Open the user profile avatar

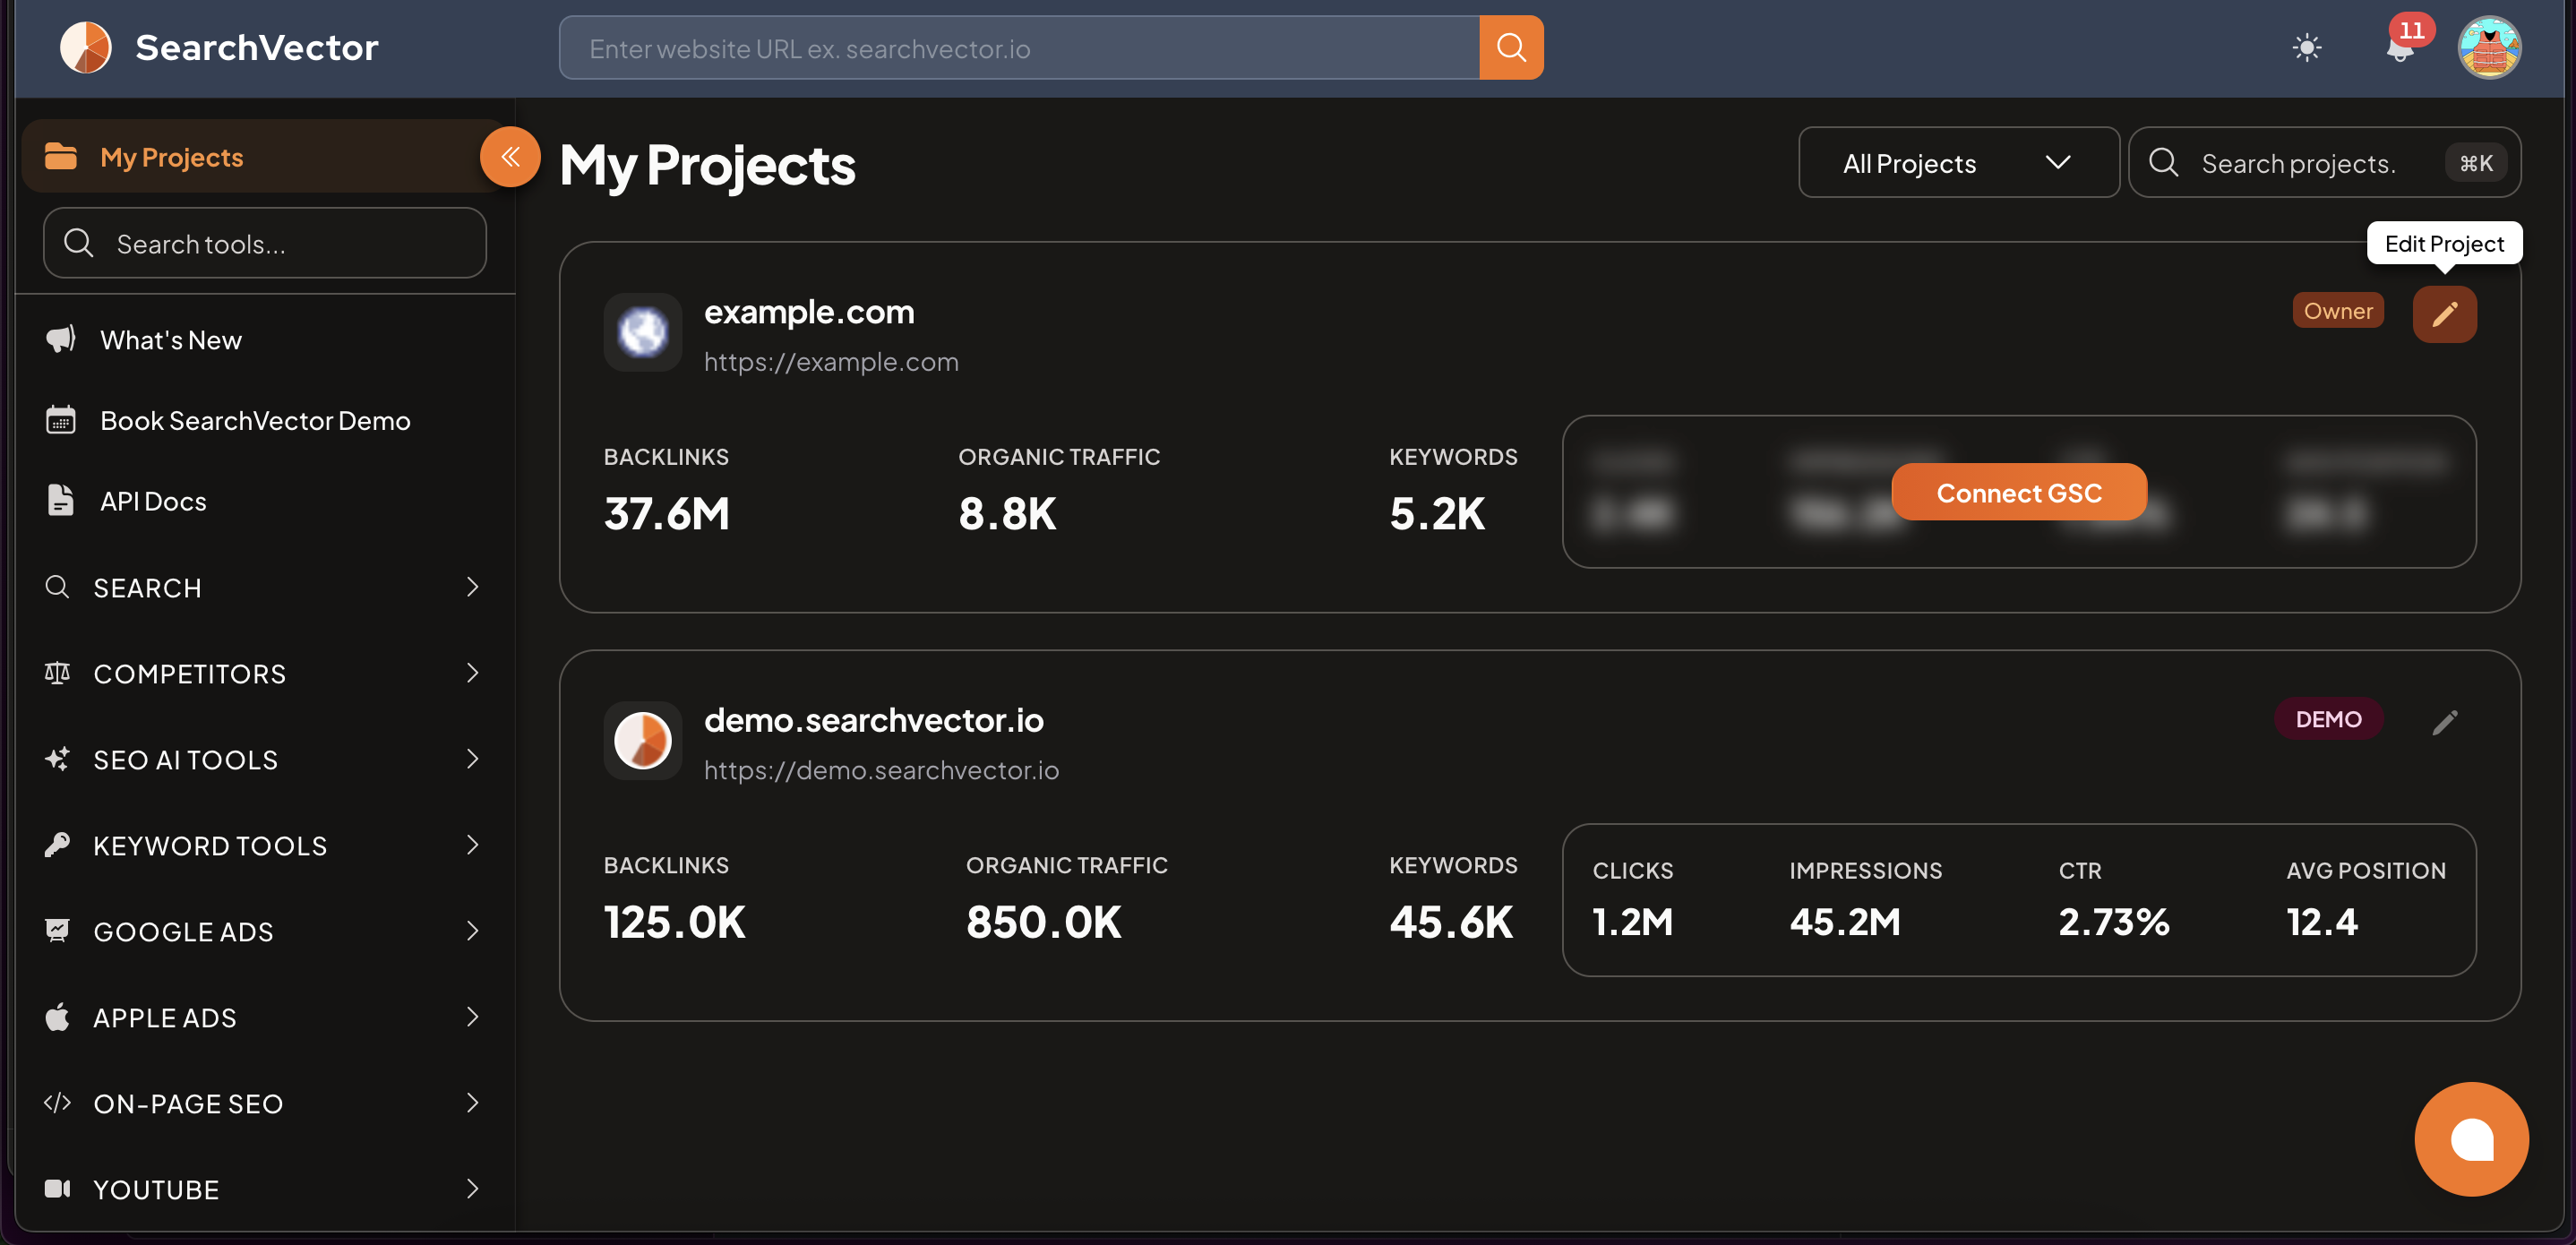point(2488,47)
